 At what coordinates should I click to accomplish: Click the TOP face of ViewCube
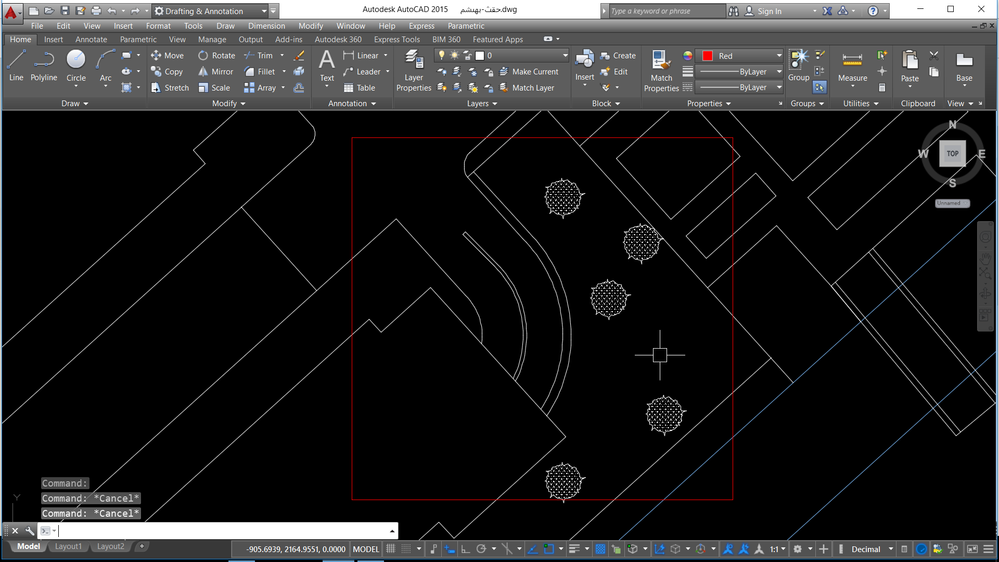point(952,154)
